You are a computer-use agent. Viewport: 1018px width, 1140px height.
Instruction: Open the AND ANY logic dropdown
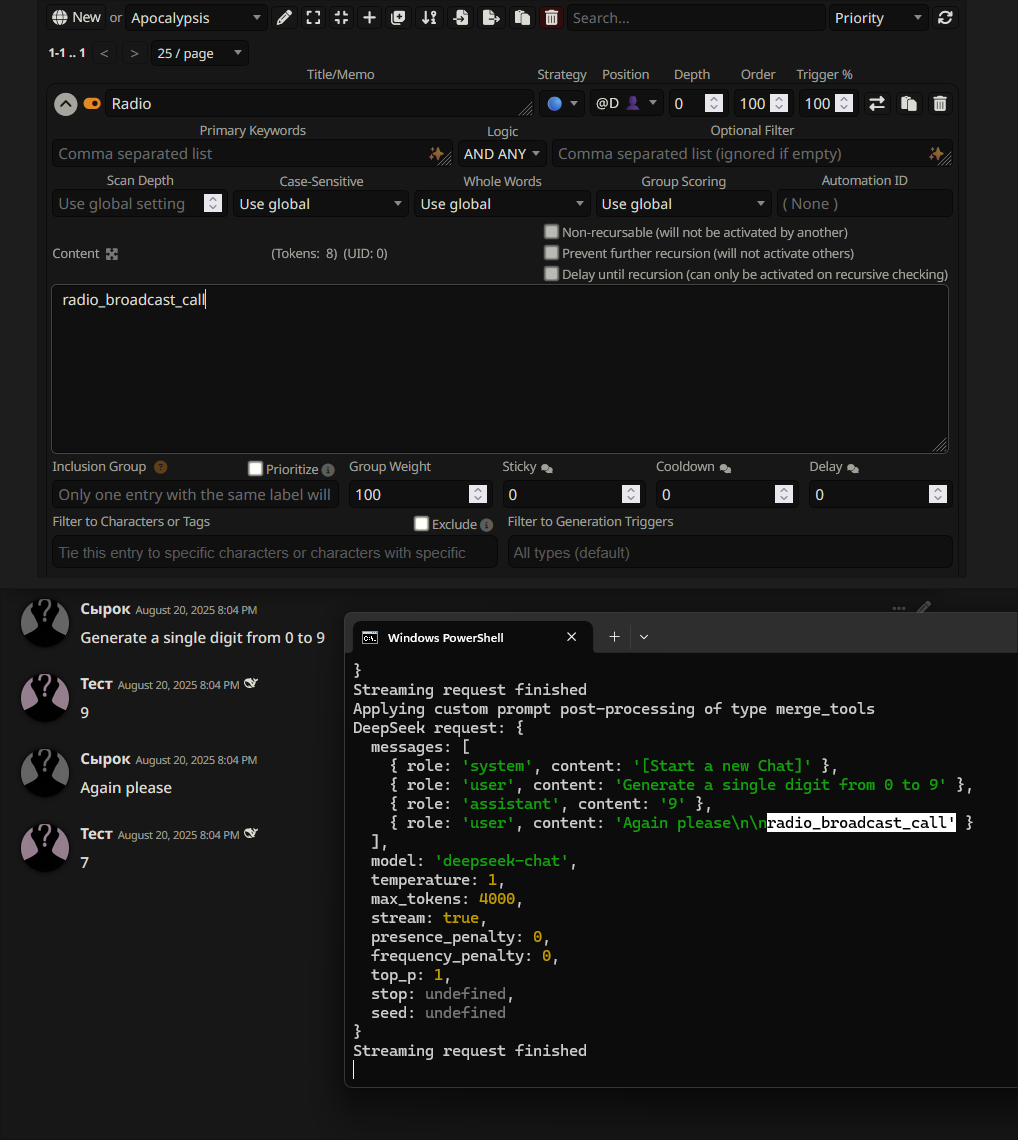pyautogui.click(x=502, y=154)
